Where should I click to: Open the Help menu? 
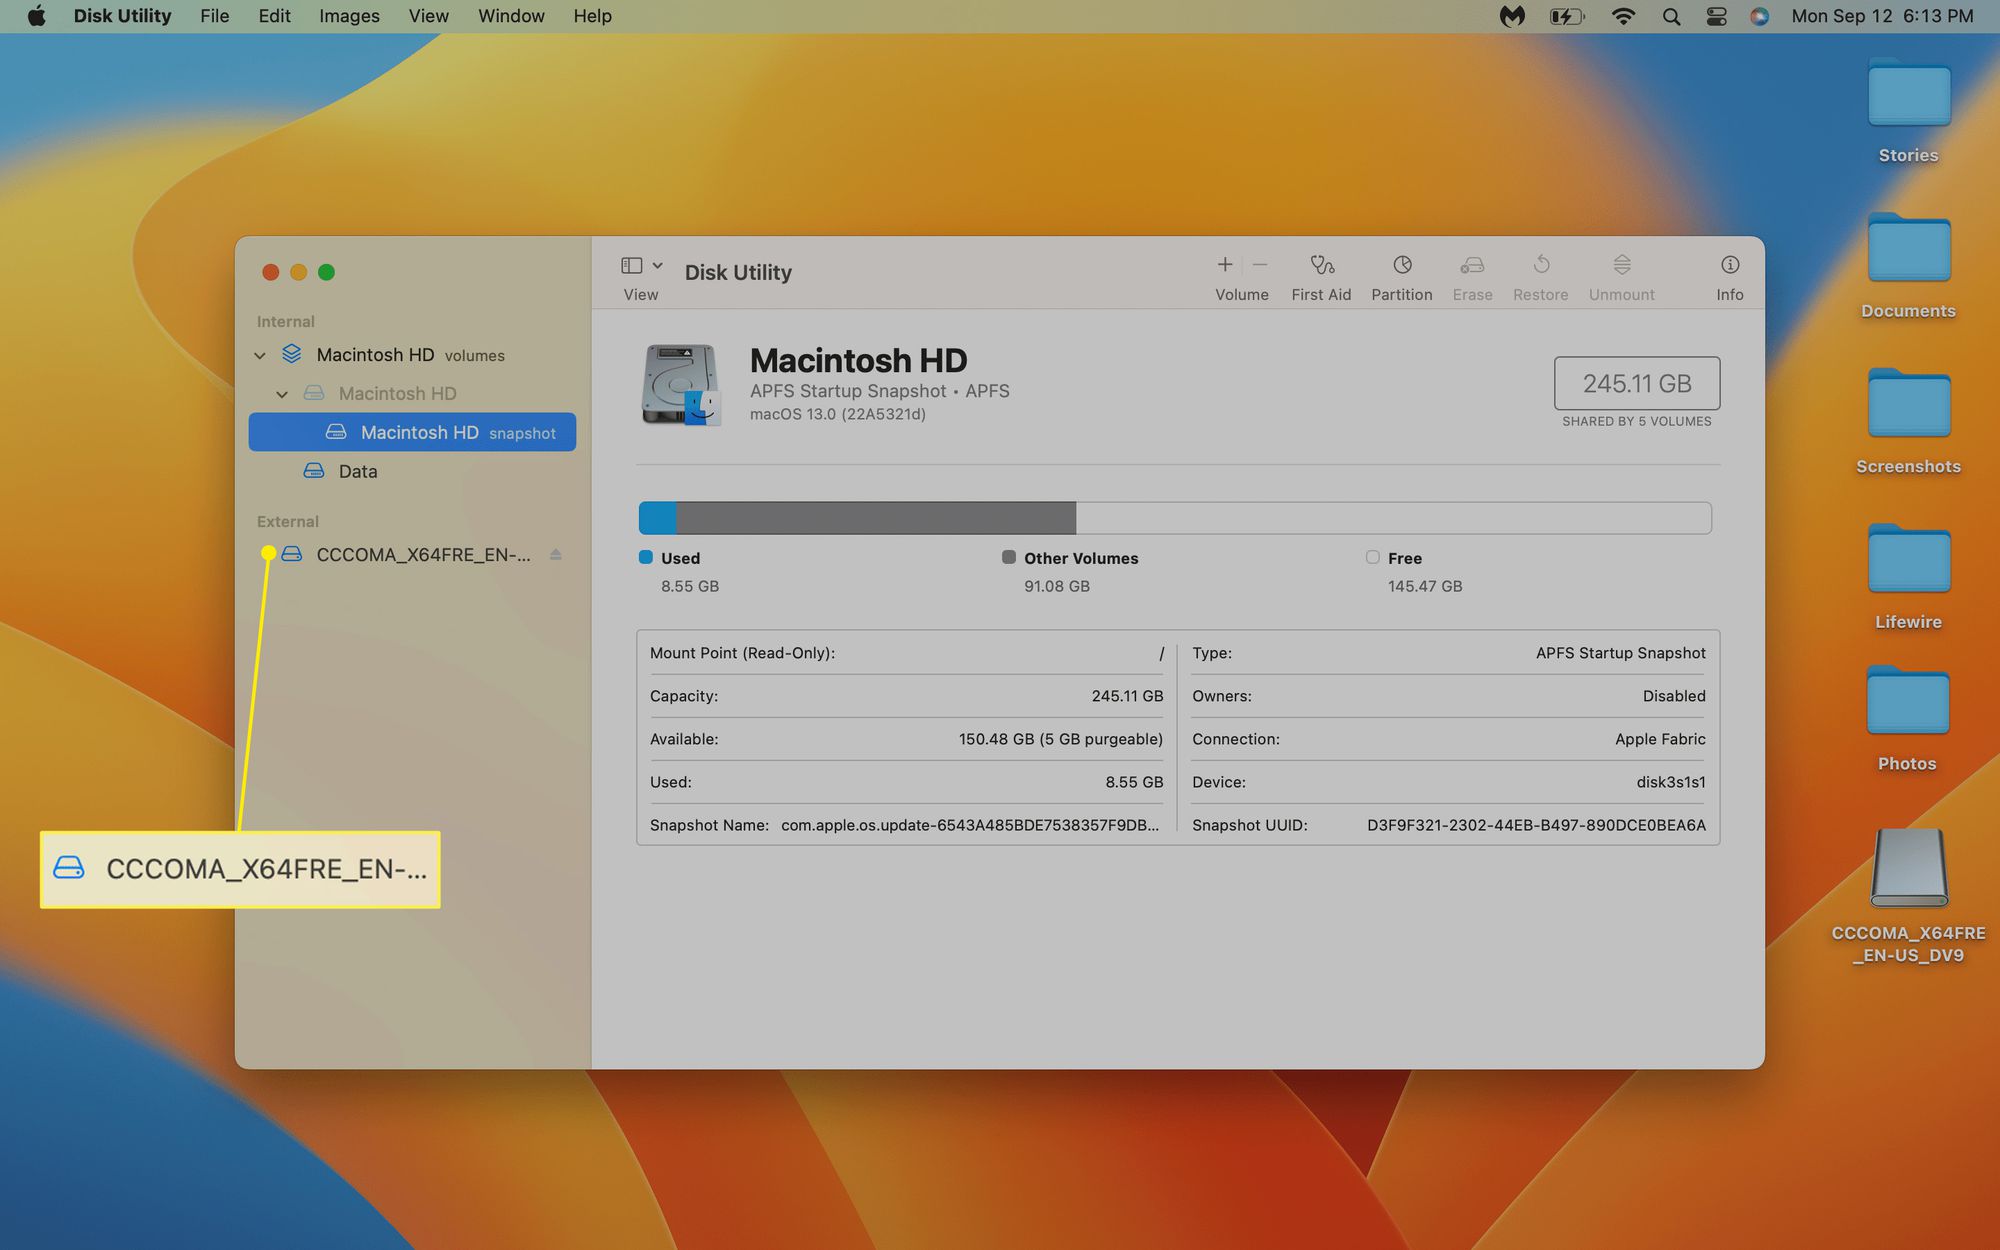592,16
